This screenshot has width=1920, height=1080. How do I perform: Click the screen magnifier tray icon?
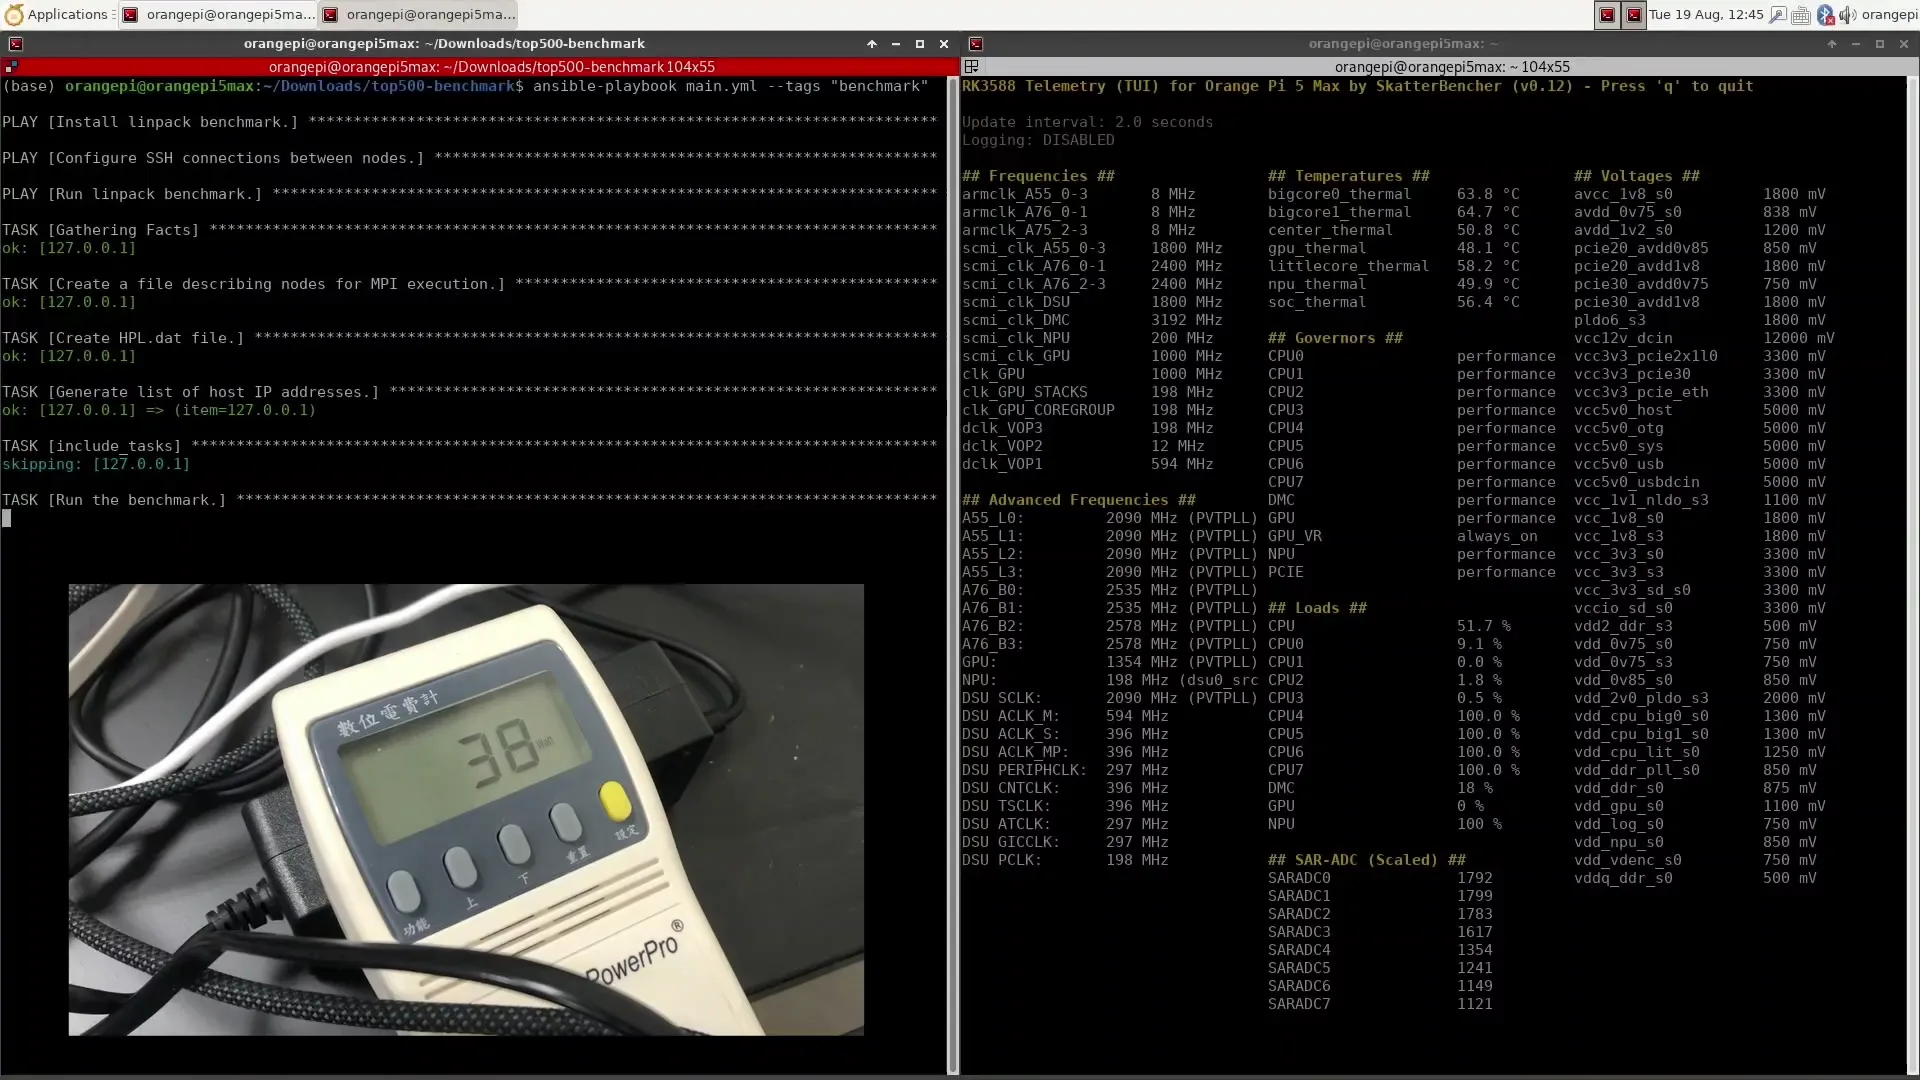pos(1777,15)
